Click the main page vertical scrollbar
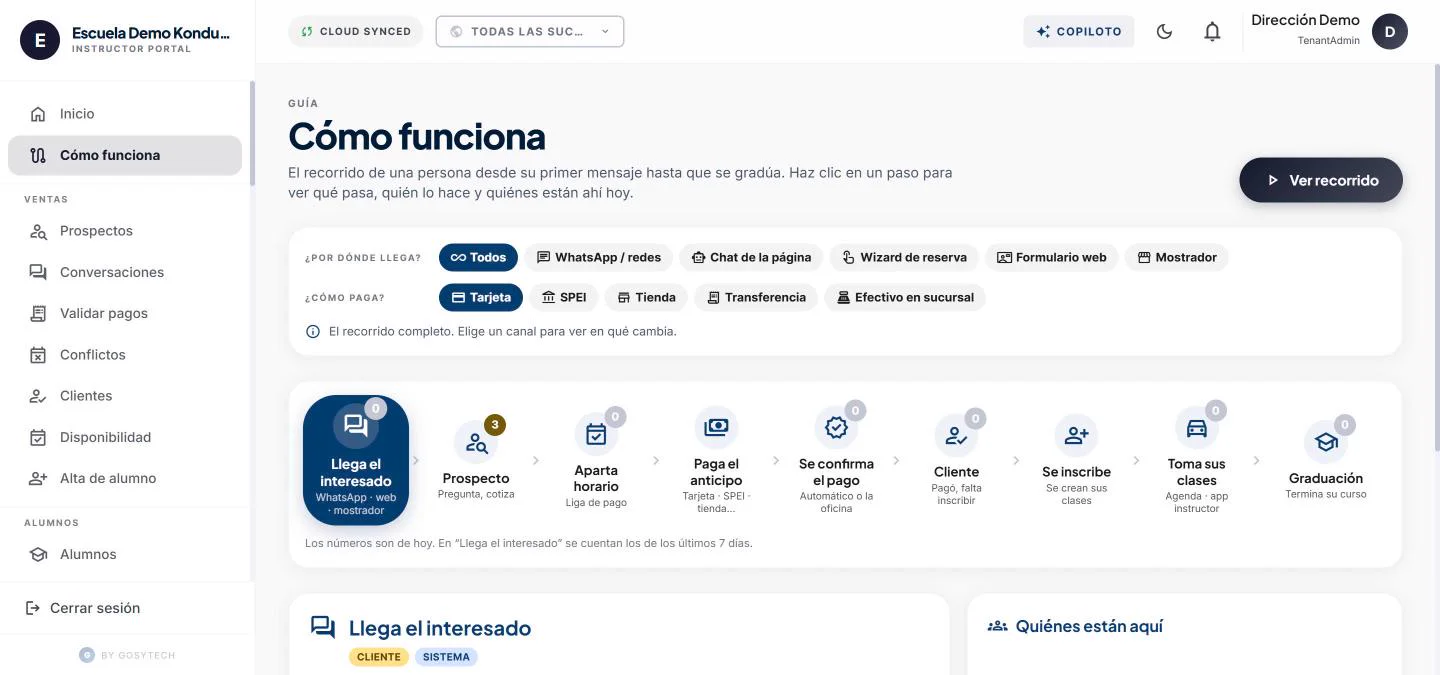Viewport: 1440px width, 675px height. [x=1436, y=257]
